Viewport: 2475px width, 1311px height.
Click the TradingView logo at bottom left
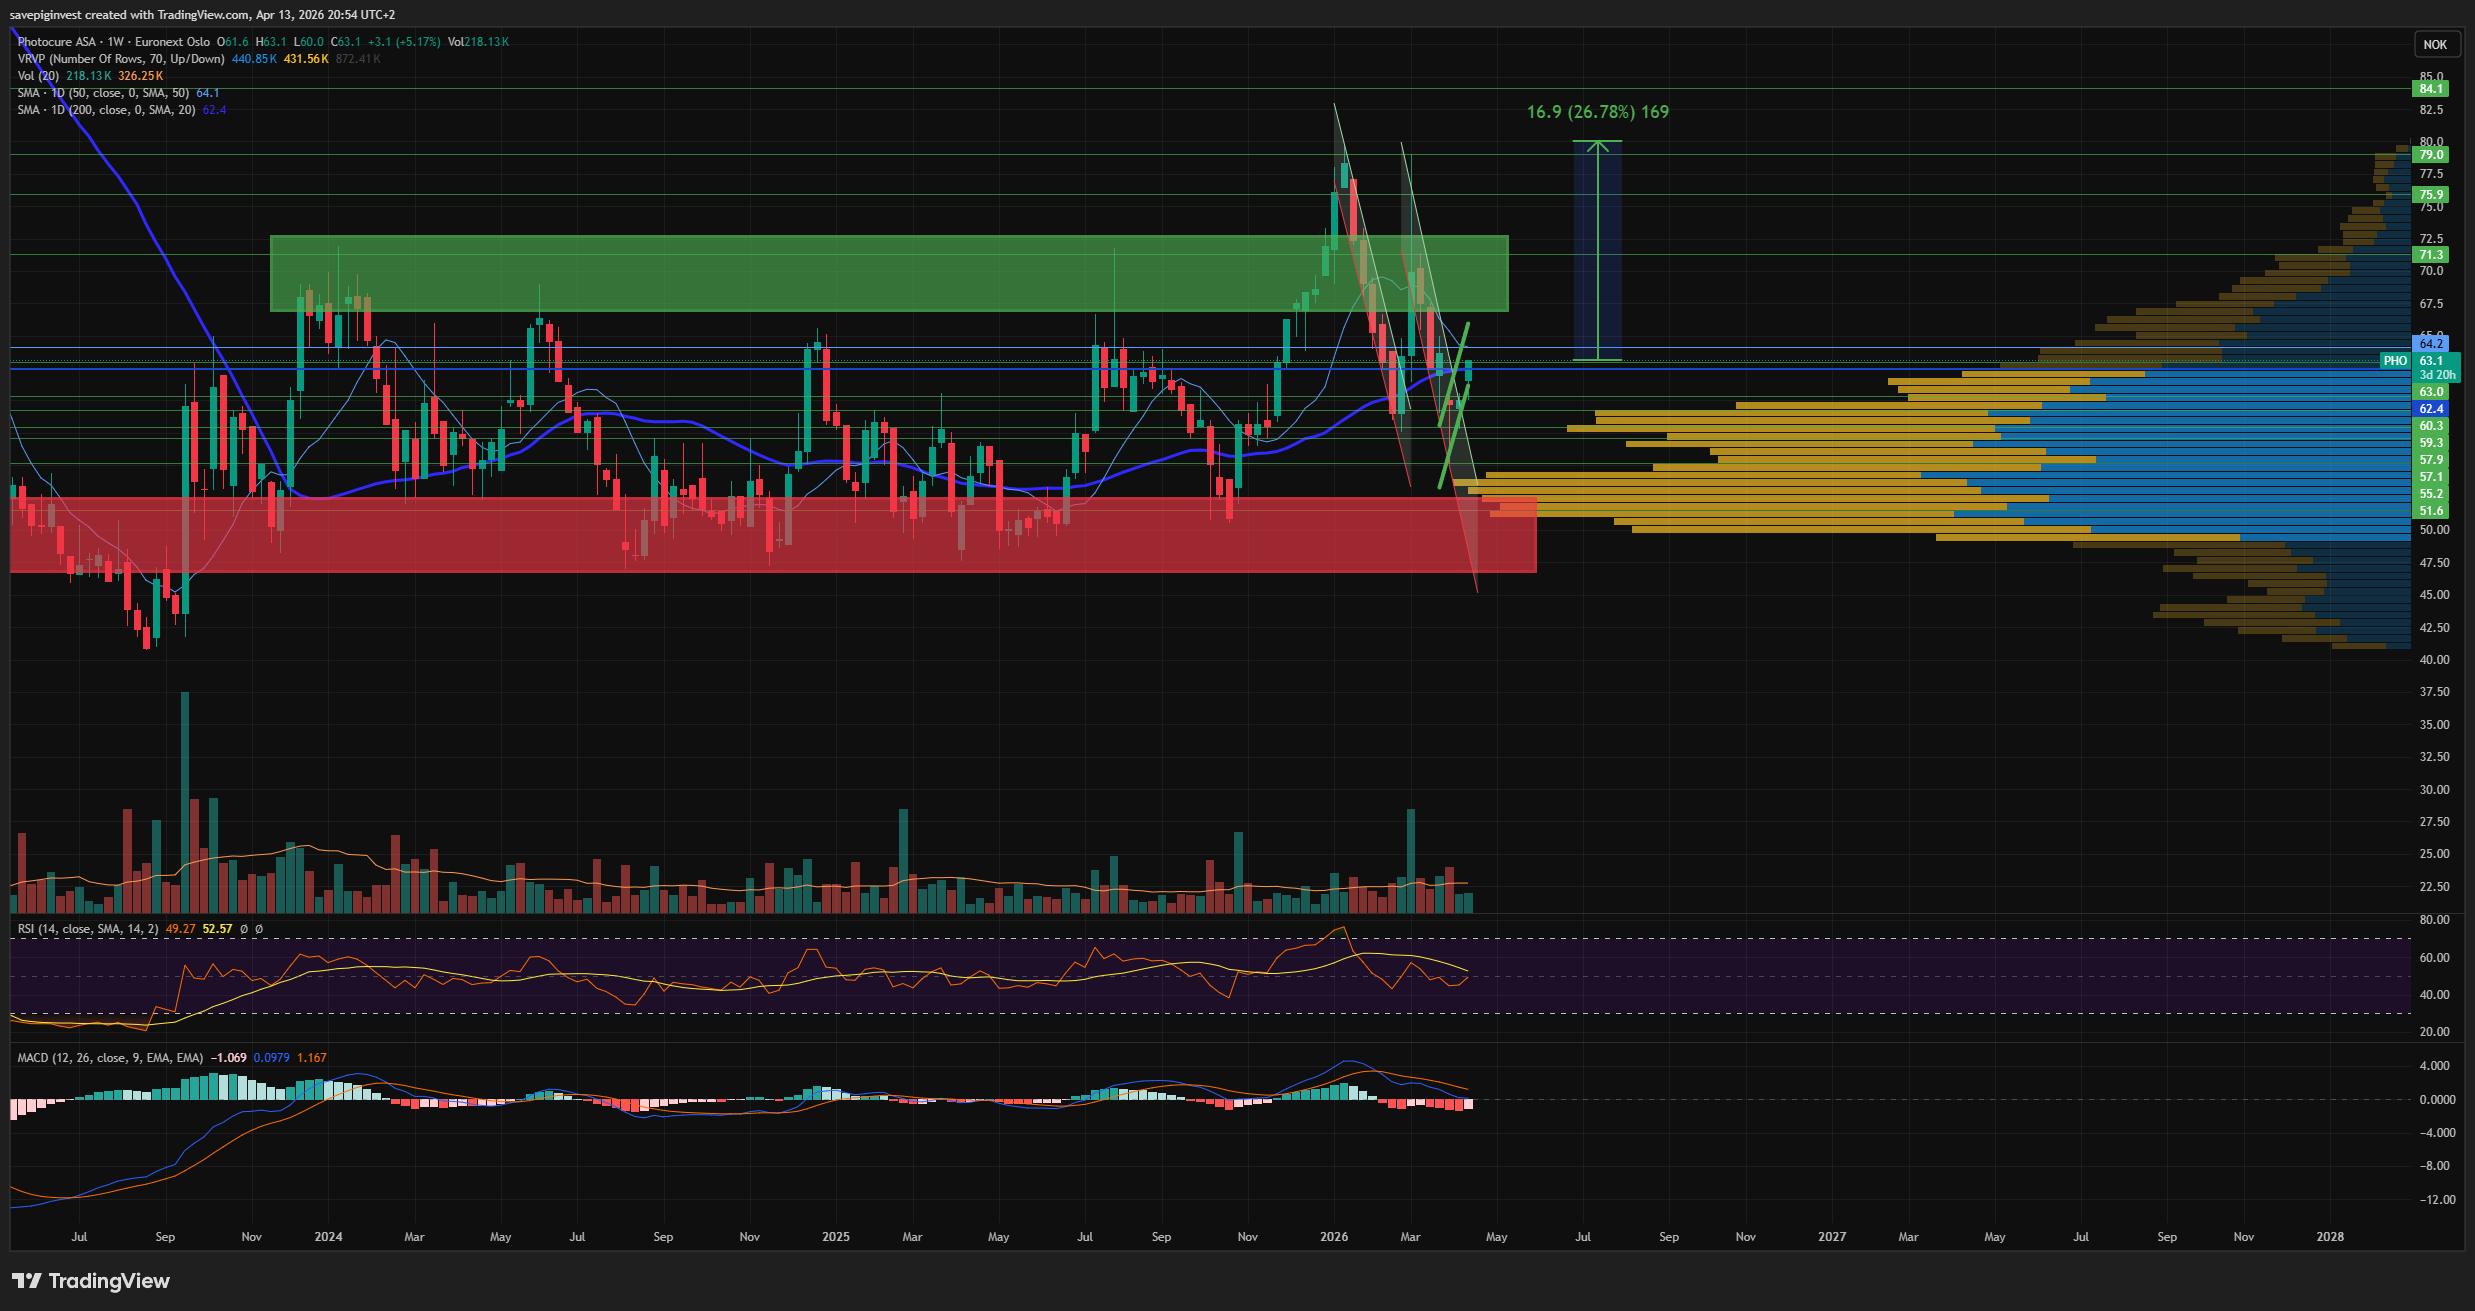click(90, 1281)
